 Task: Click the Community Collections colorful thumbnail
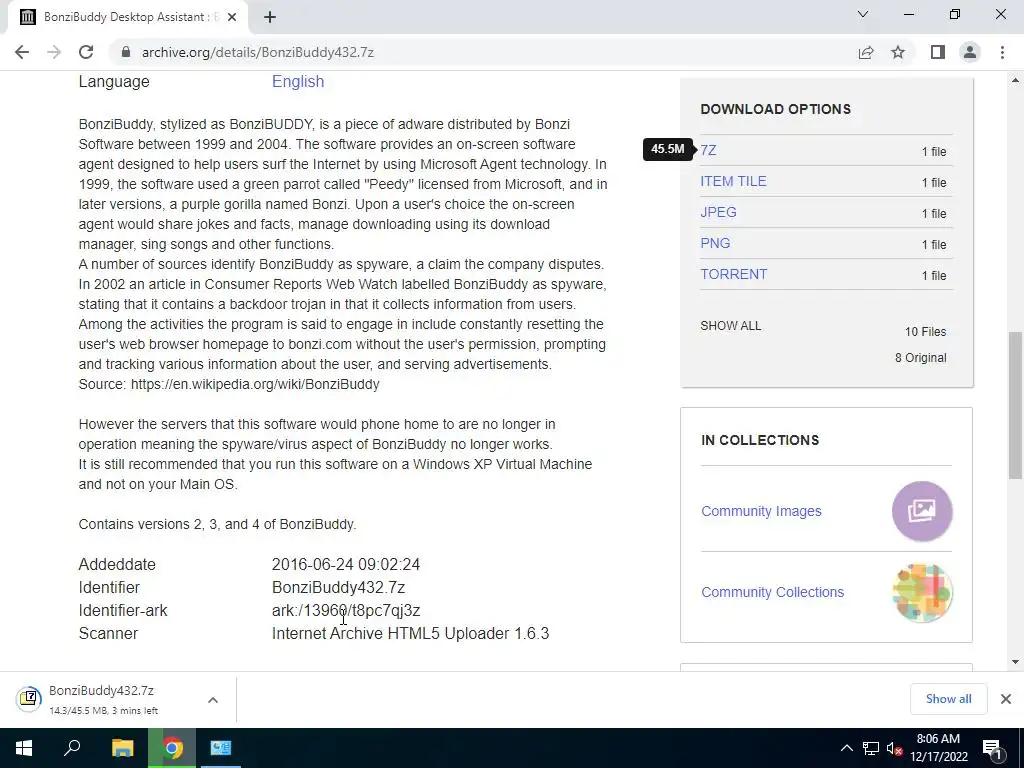922,592
